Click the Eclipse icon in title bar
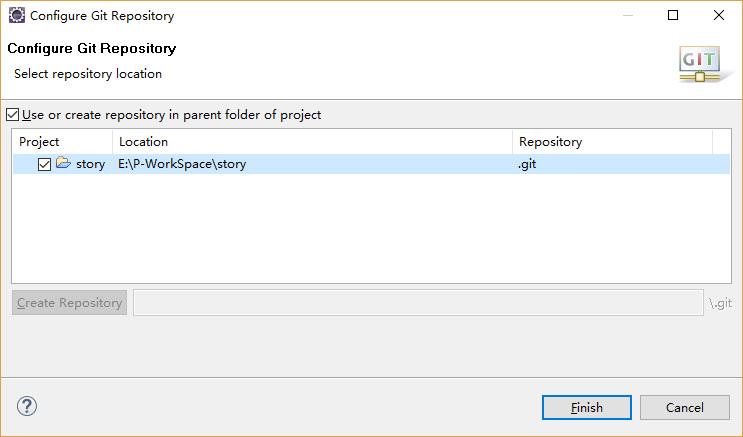This screenshot has width=743, height=437. click(x=17, y=15)
